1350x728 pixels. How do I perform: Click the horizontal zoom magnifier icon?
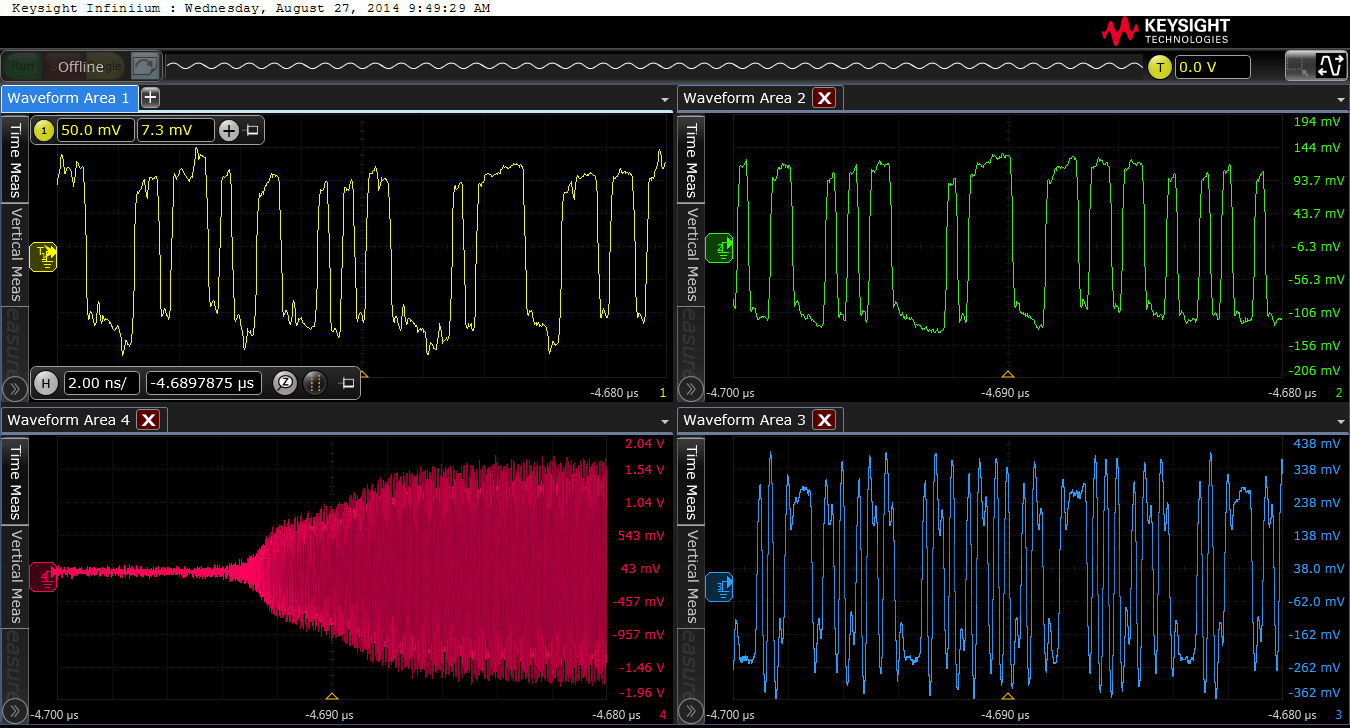[285, 383]
